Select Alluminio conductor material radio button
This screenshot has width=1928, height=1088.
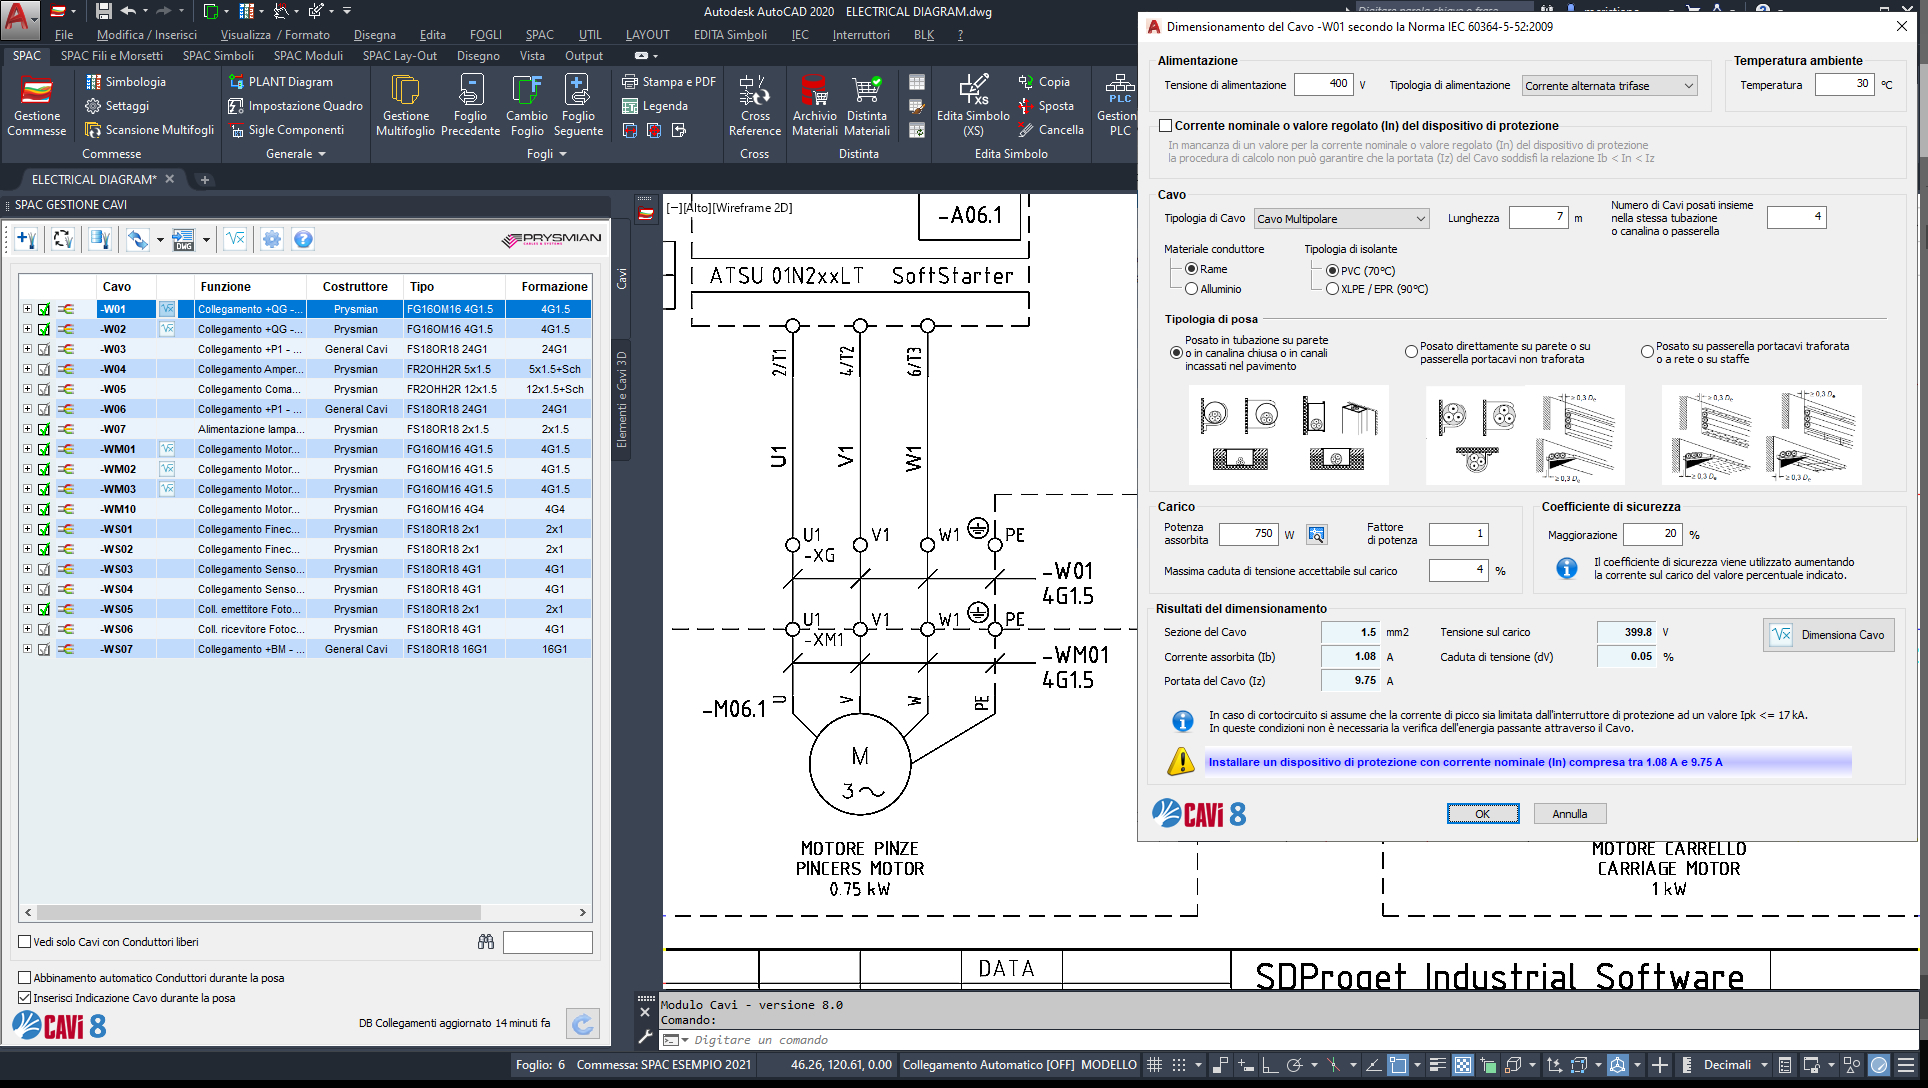click(1191, 289)
